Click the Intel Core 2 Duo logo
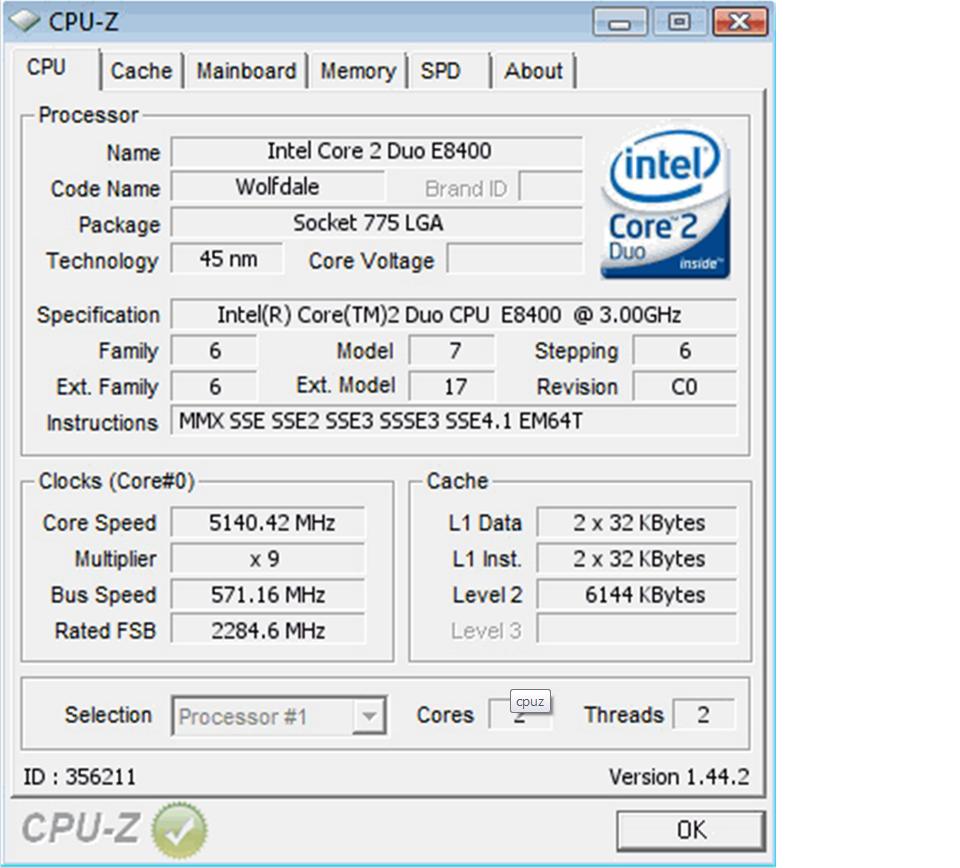Image resolution: width=960 pixels, height=868 pixels. coord(666,203)
